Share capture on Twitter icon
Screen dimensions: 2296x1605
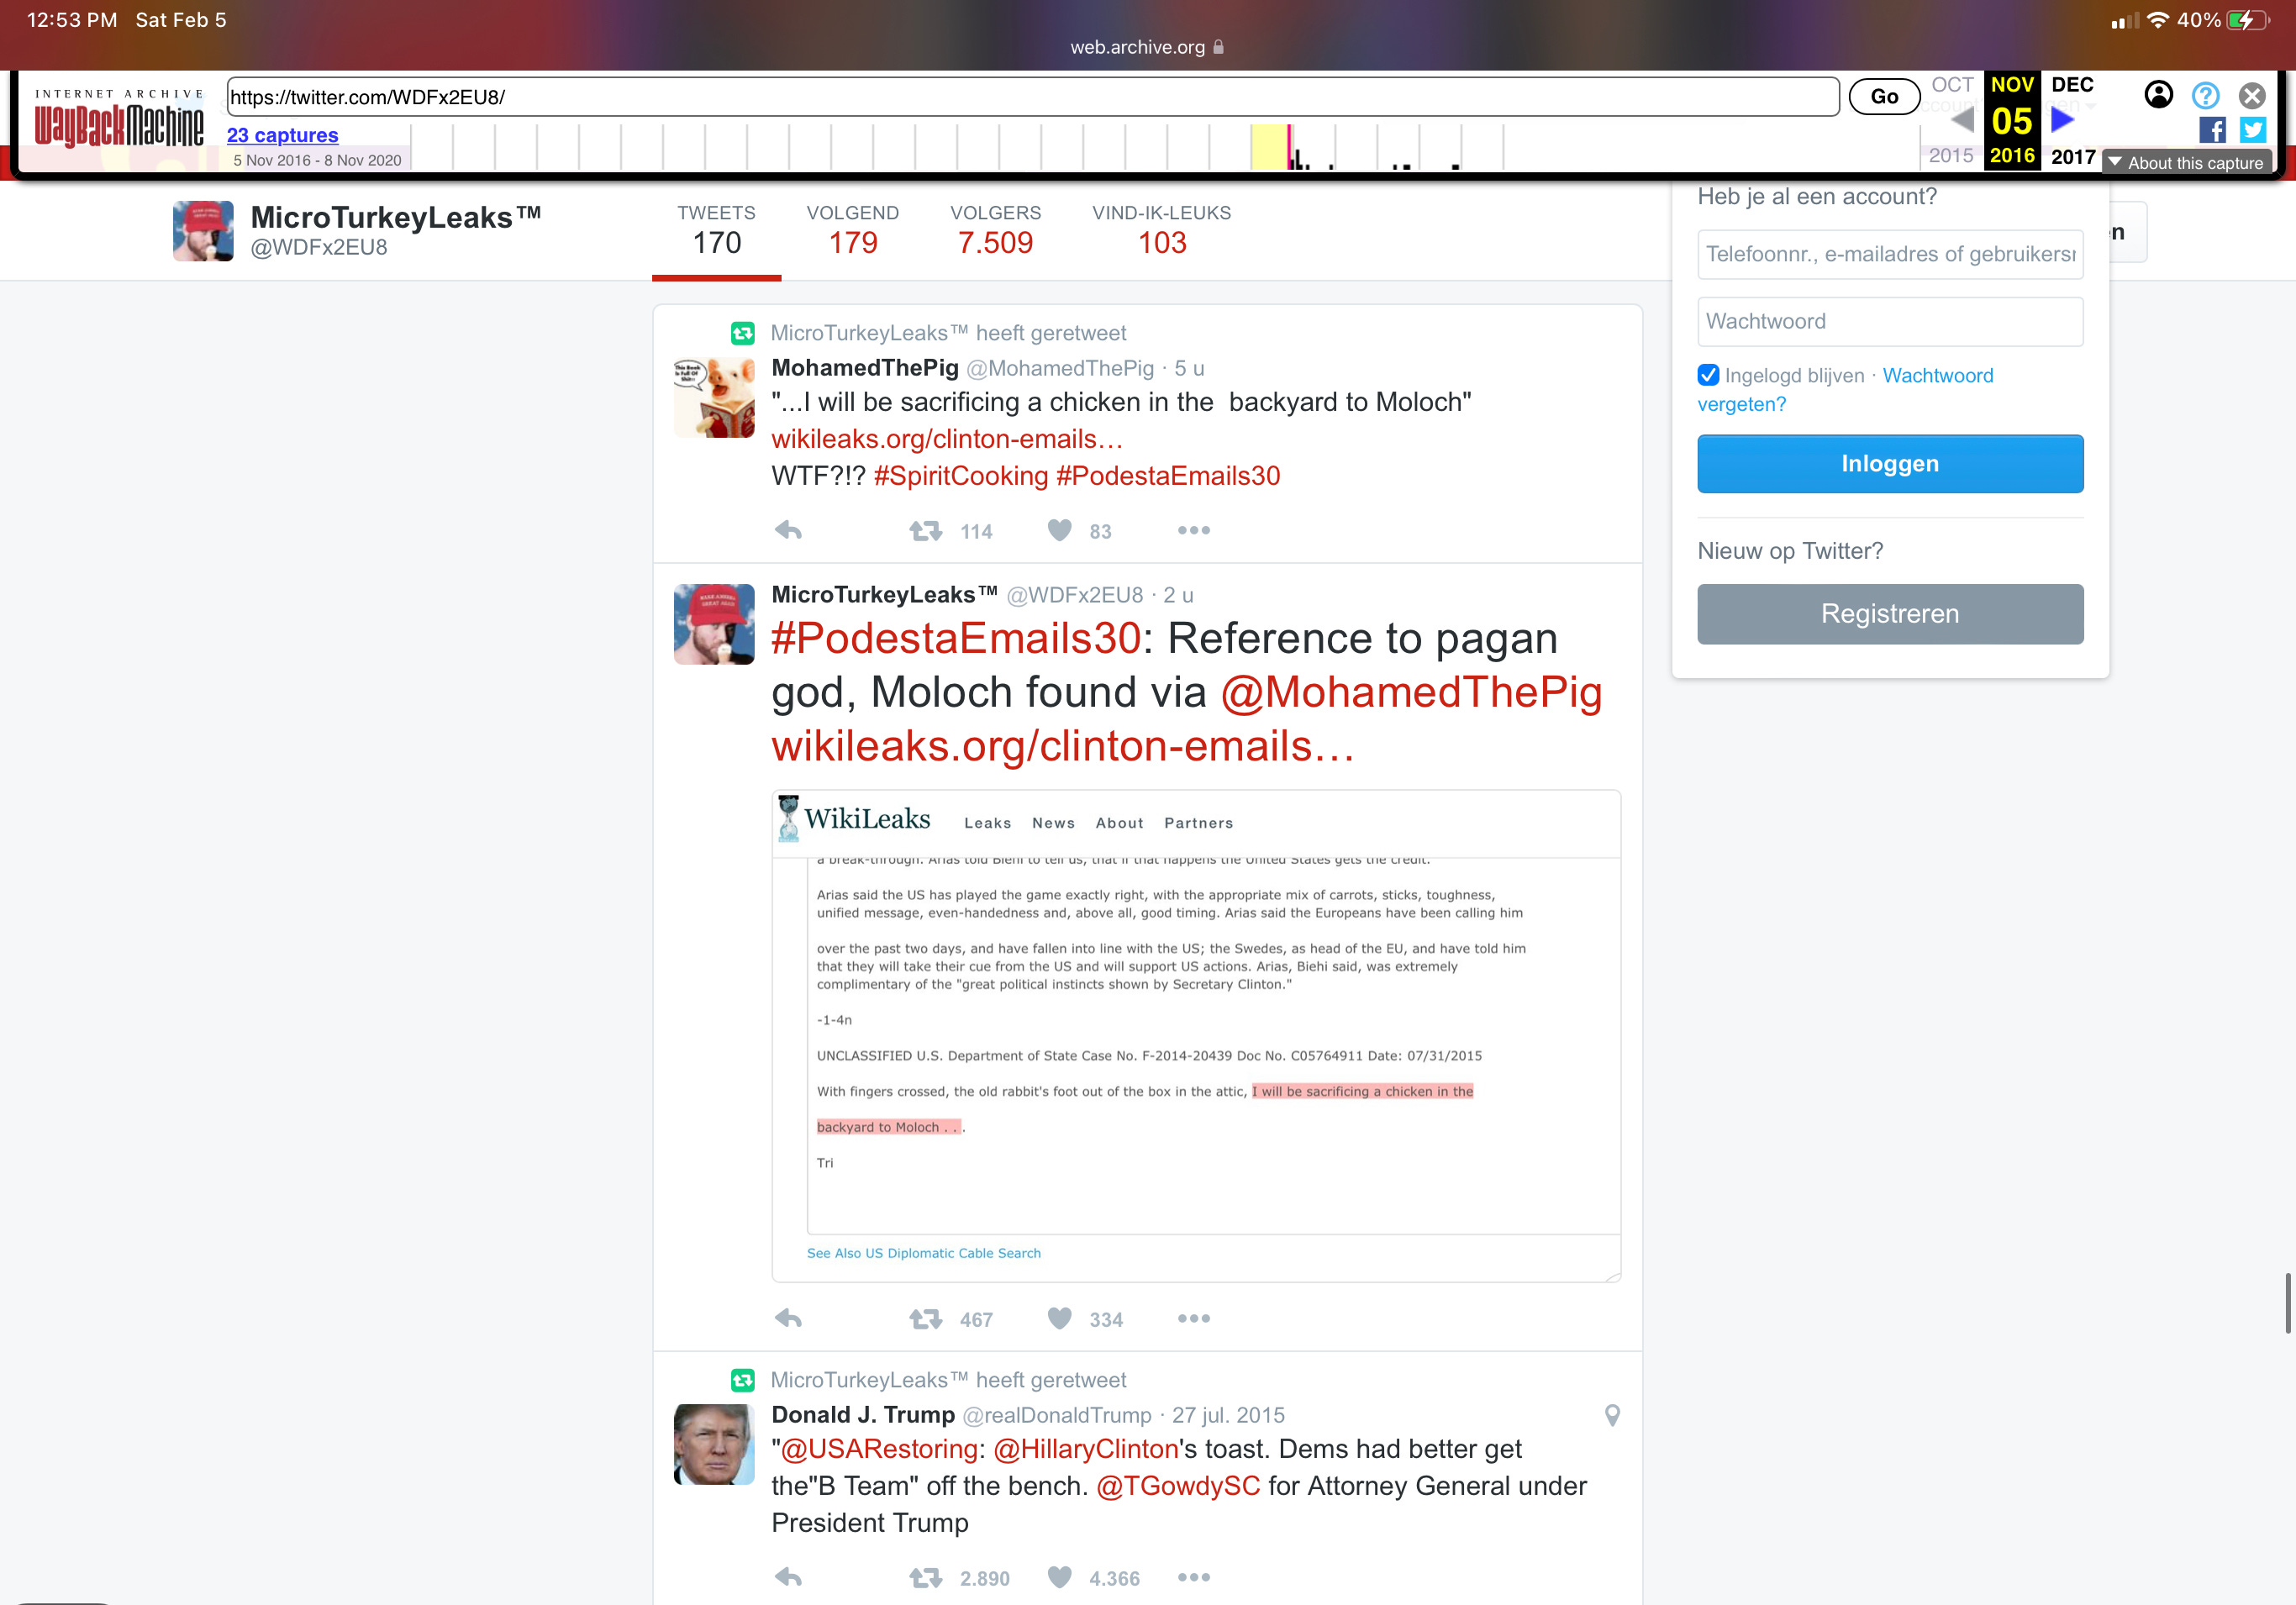2253,130
